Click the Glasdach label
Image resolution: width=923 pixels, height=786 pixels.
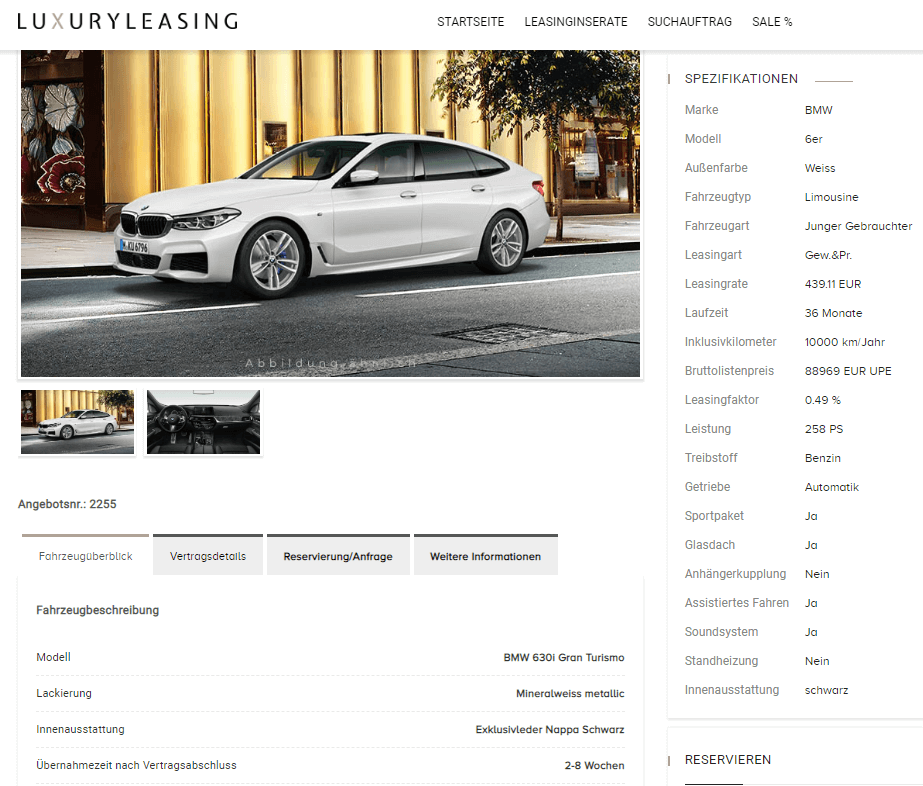[710, 545]
